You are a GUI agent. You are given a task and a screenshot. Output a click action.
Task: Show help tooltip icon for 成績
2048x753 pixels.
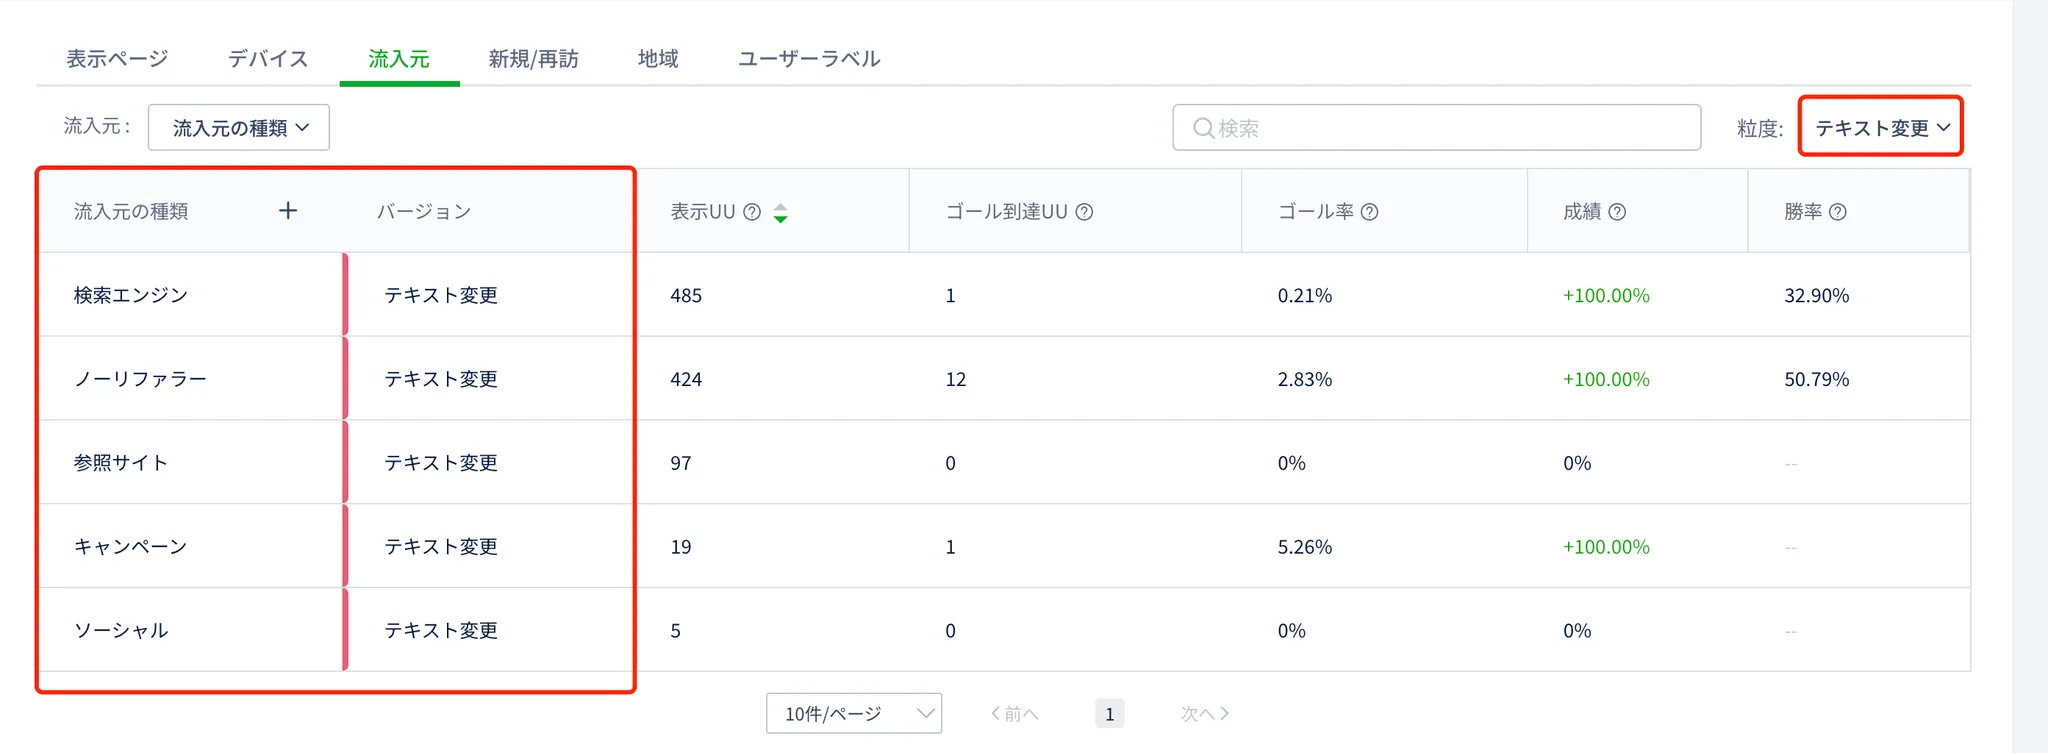click(x=1617, y=212)
